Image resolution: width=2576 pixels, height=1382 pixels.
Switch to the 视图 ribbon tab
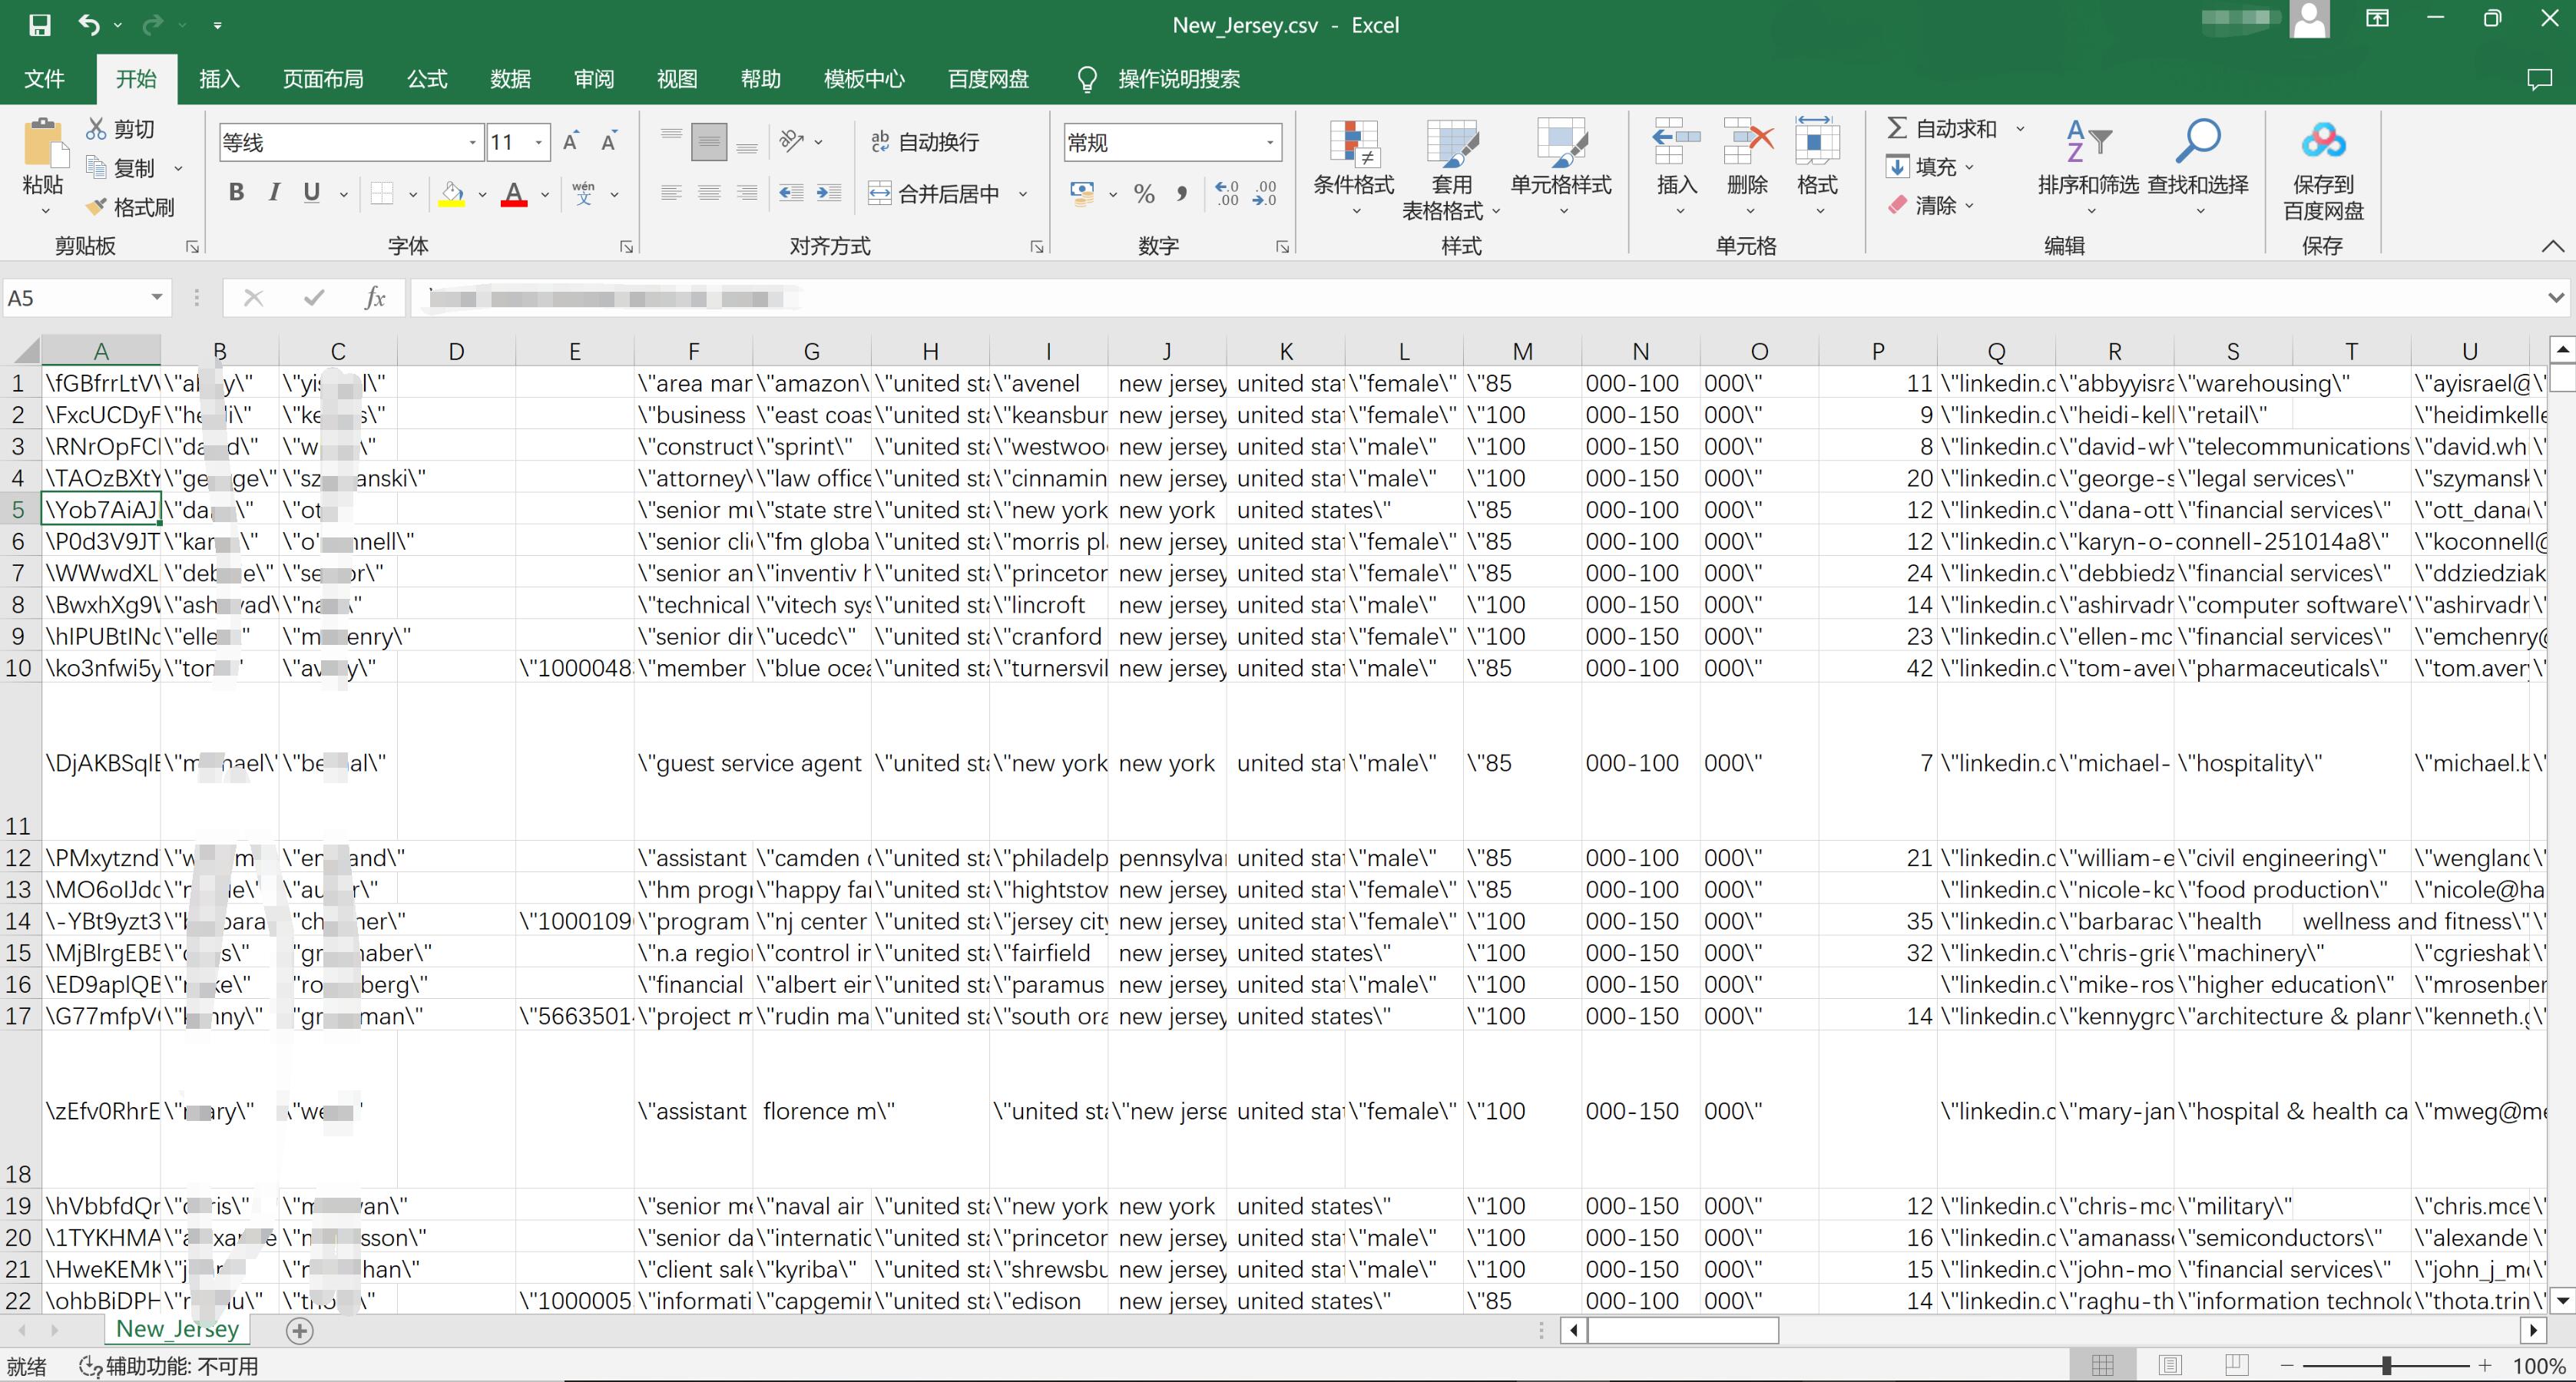click(x=677, y=79)
